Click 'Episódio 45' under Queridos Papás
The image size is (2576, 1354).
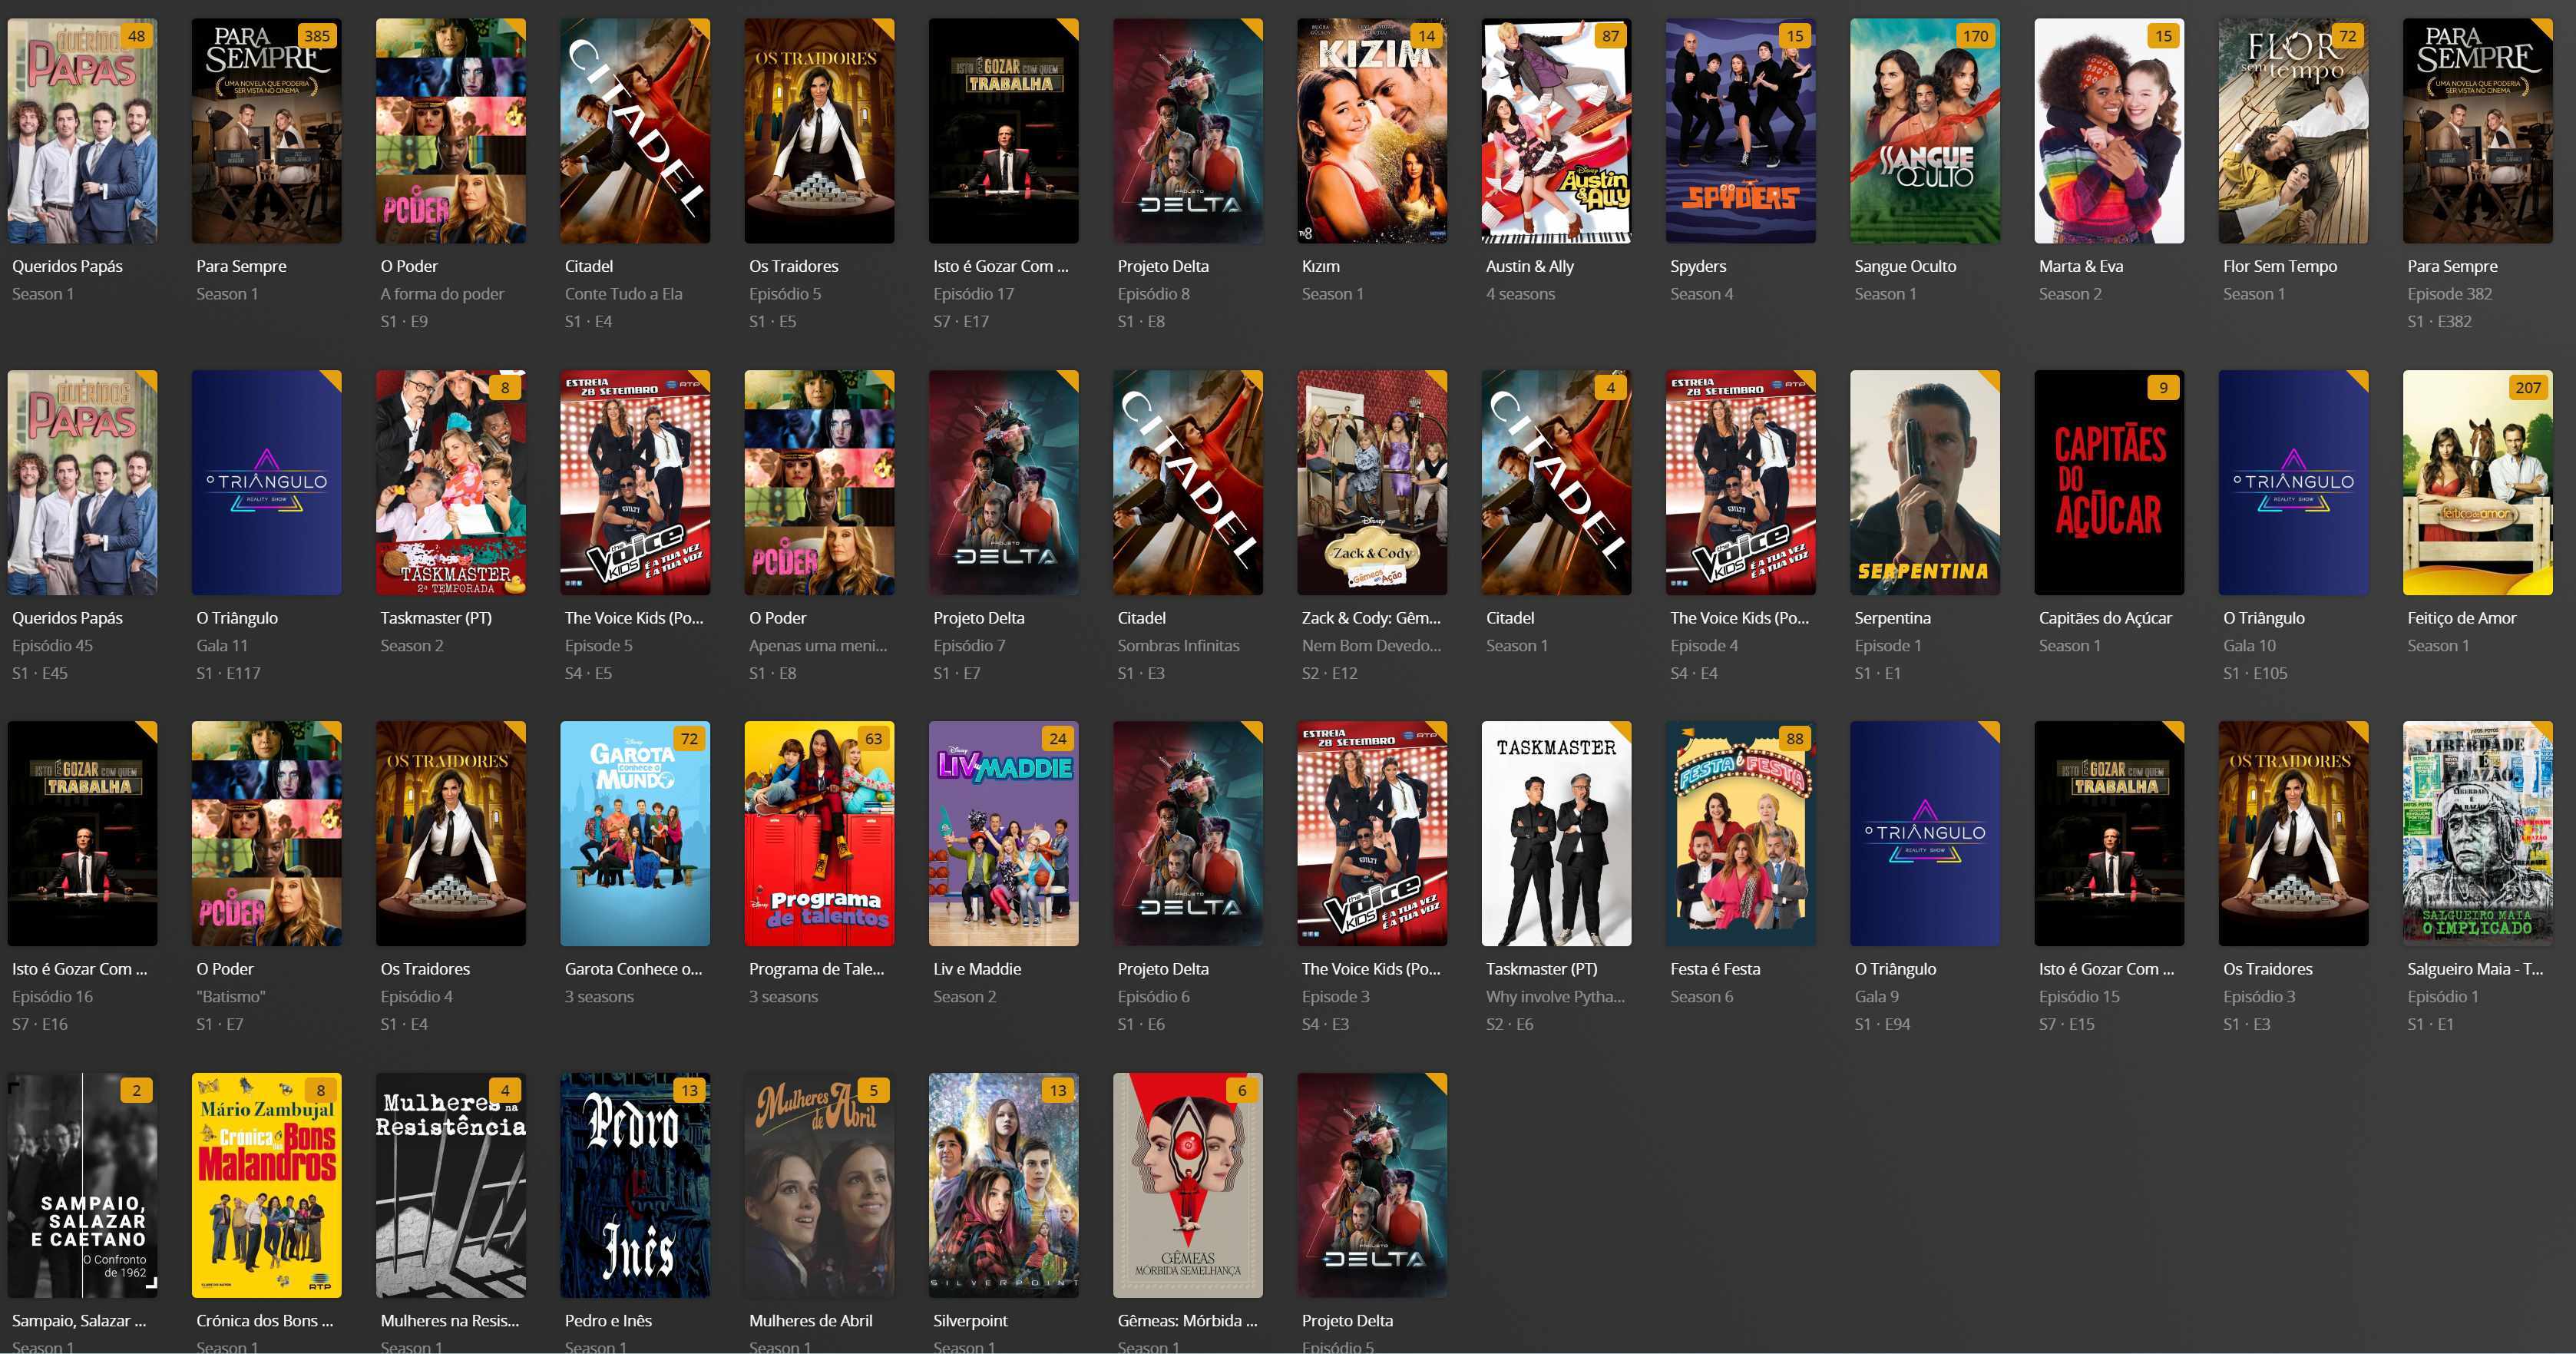(52, 646)
